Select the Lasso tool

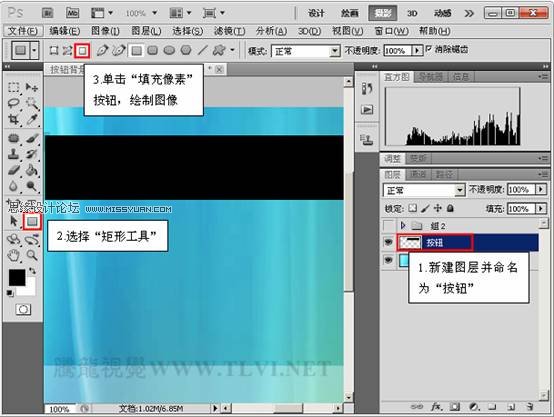(14, 103)
